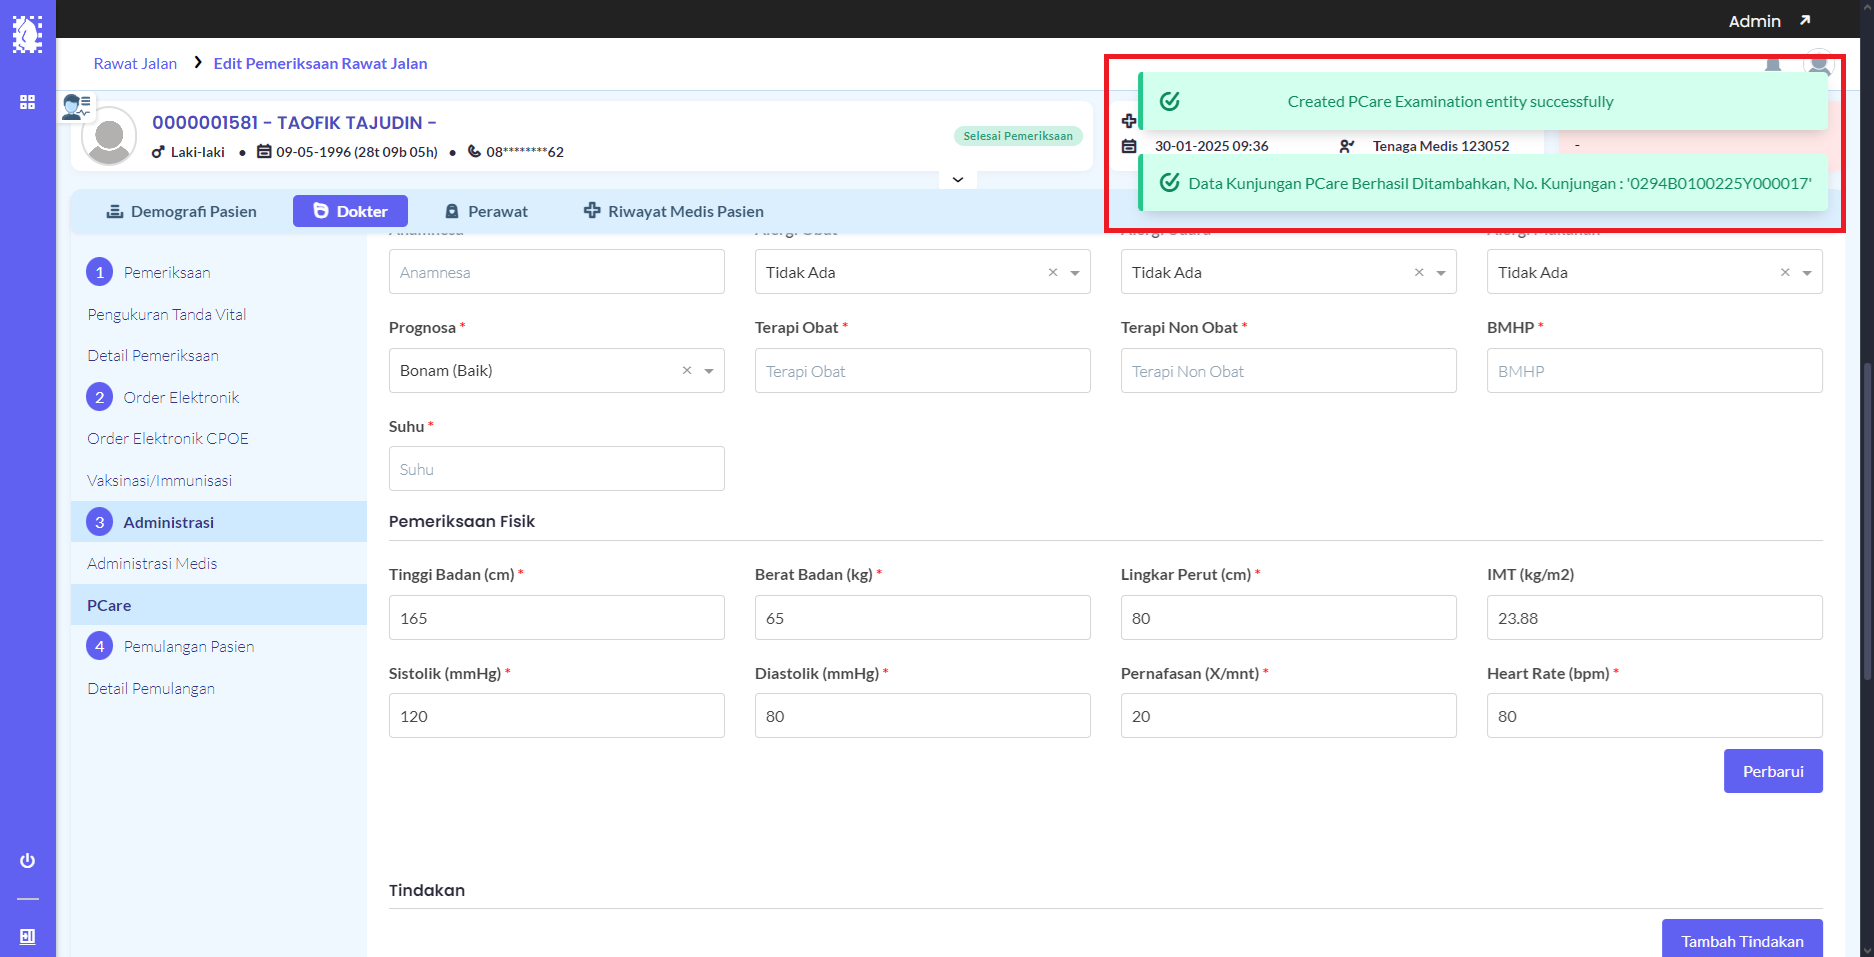Click the Pernafasan field
This screenshot has height=957, width=1874.
1288,716
